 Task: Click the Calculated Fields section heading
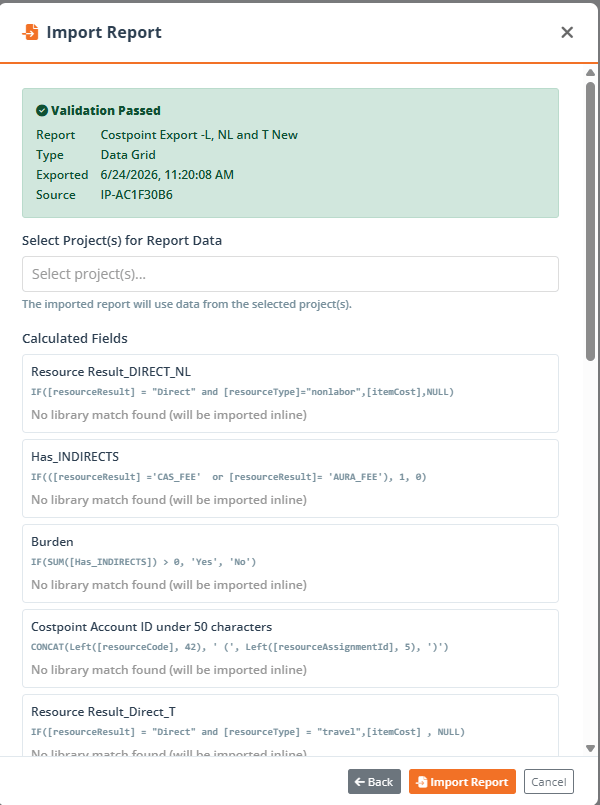75,339
